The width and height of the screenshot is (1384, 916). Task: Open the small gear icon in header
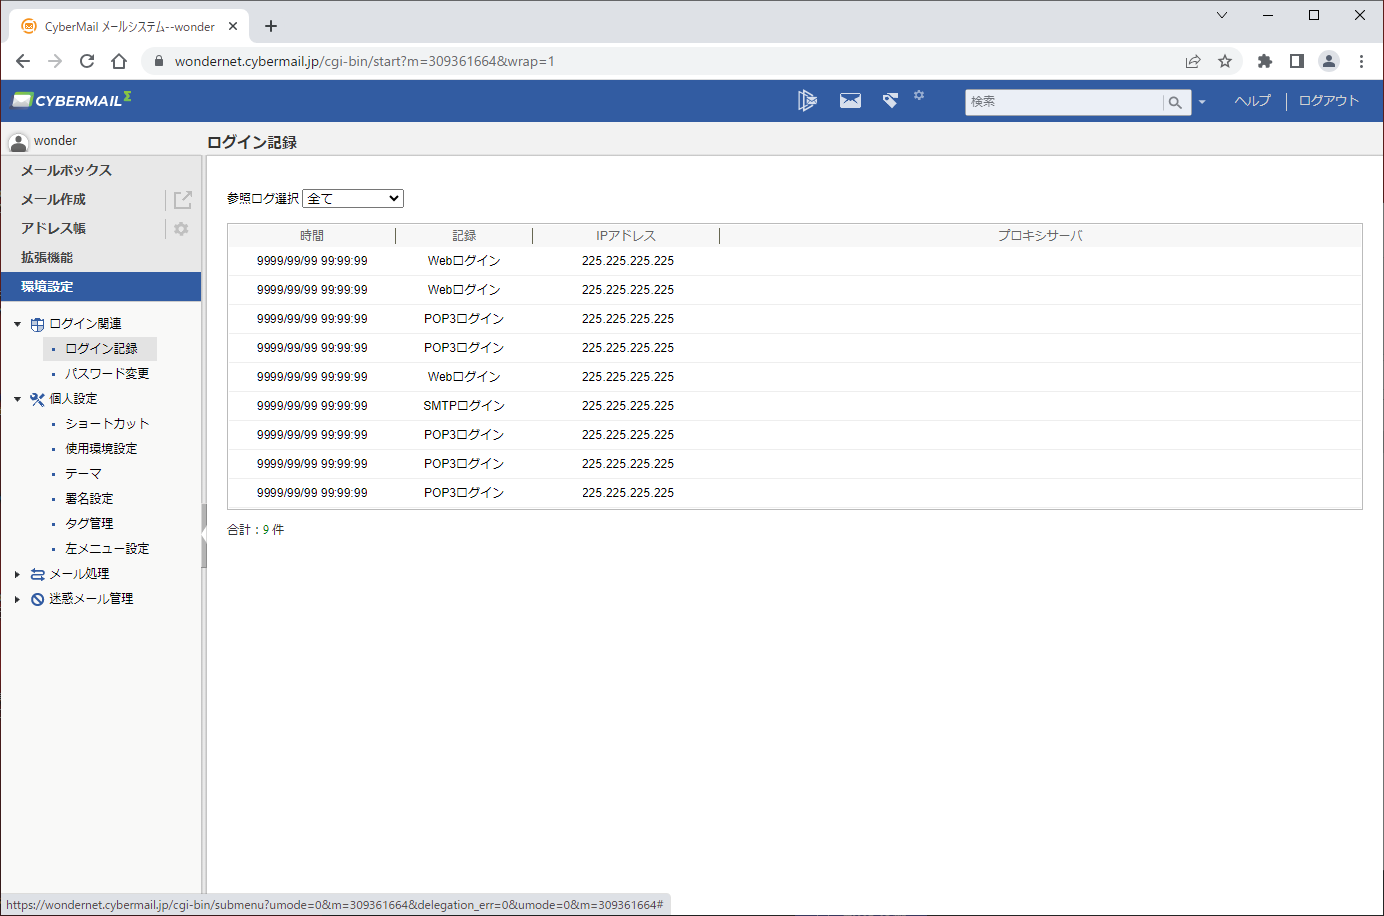[919, 95]
